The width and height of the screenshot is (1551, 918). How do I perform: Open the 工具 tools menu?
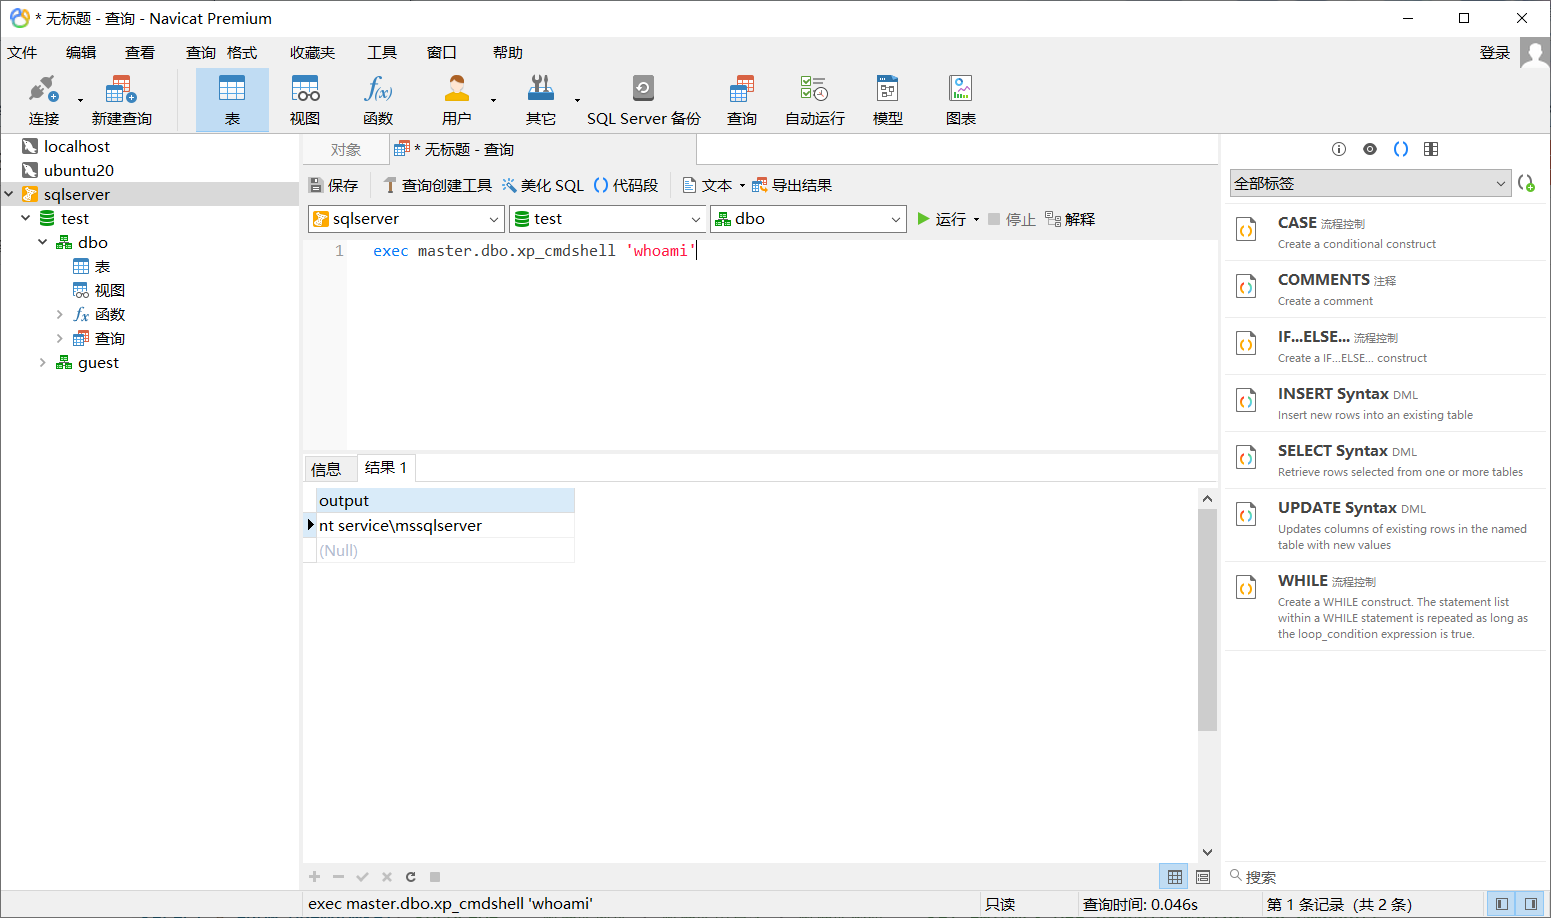pos(382,52)
